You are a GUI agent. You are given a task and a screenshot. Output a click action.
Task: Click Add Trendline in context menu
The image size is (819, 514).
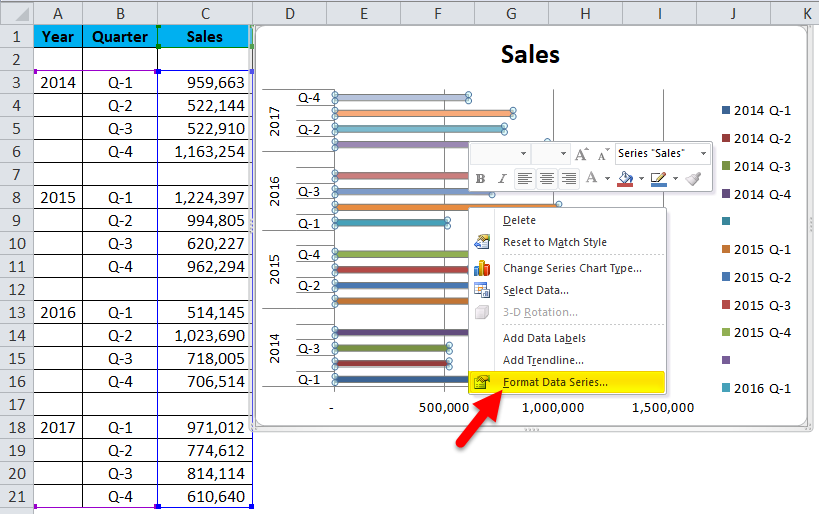[543, 360]
